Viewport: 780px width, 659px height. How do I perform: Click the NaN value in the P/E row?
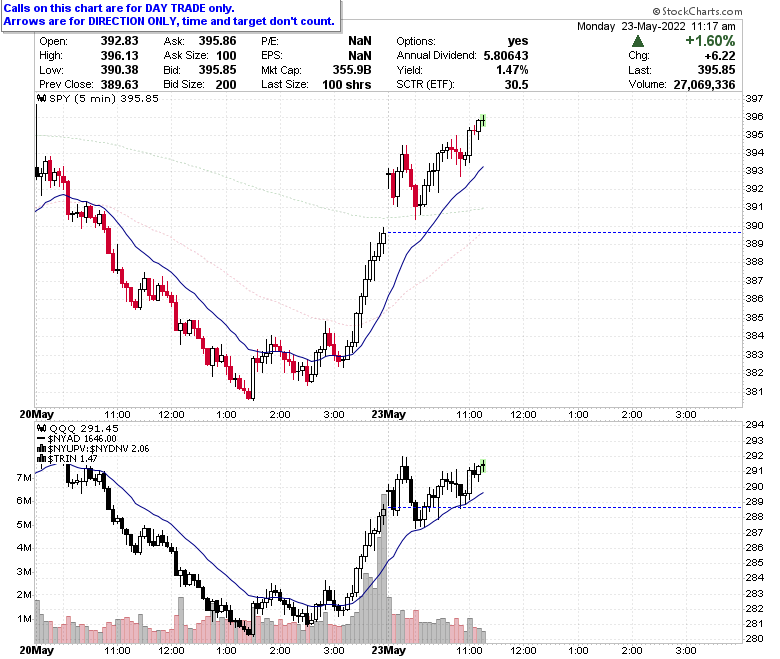(360, 41)
